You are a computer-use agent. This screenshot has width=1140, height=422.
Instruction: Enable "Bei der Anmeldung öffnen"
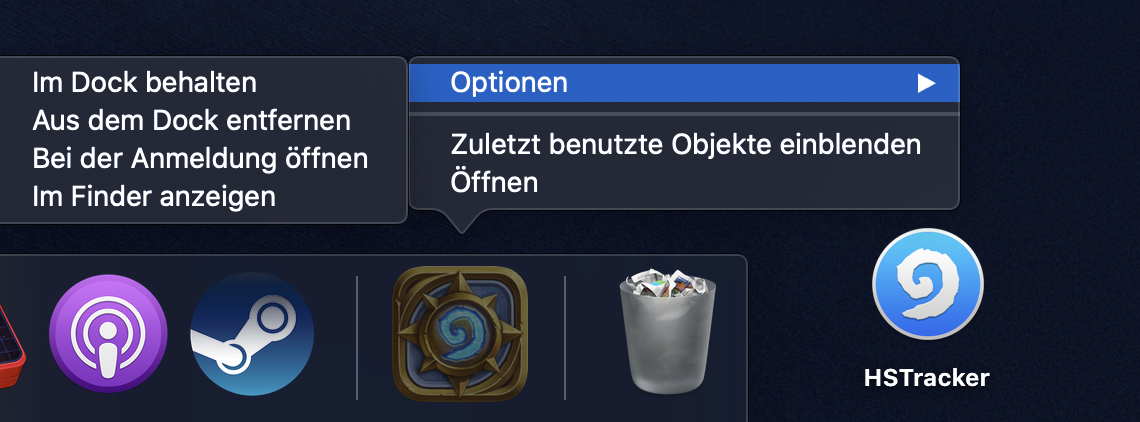[x=200, y=159]
